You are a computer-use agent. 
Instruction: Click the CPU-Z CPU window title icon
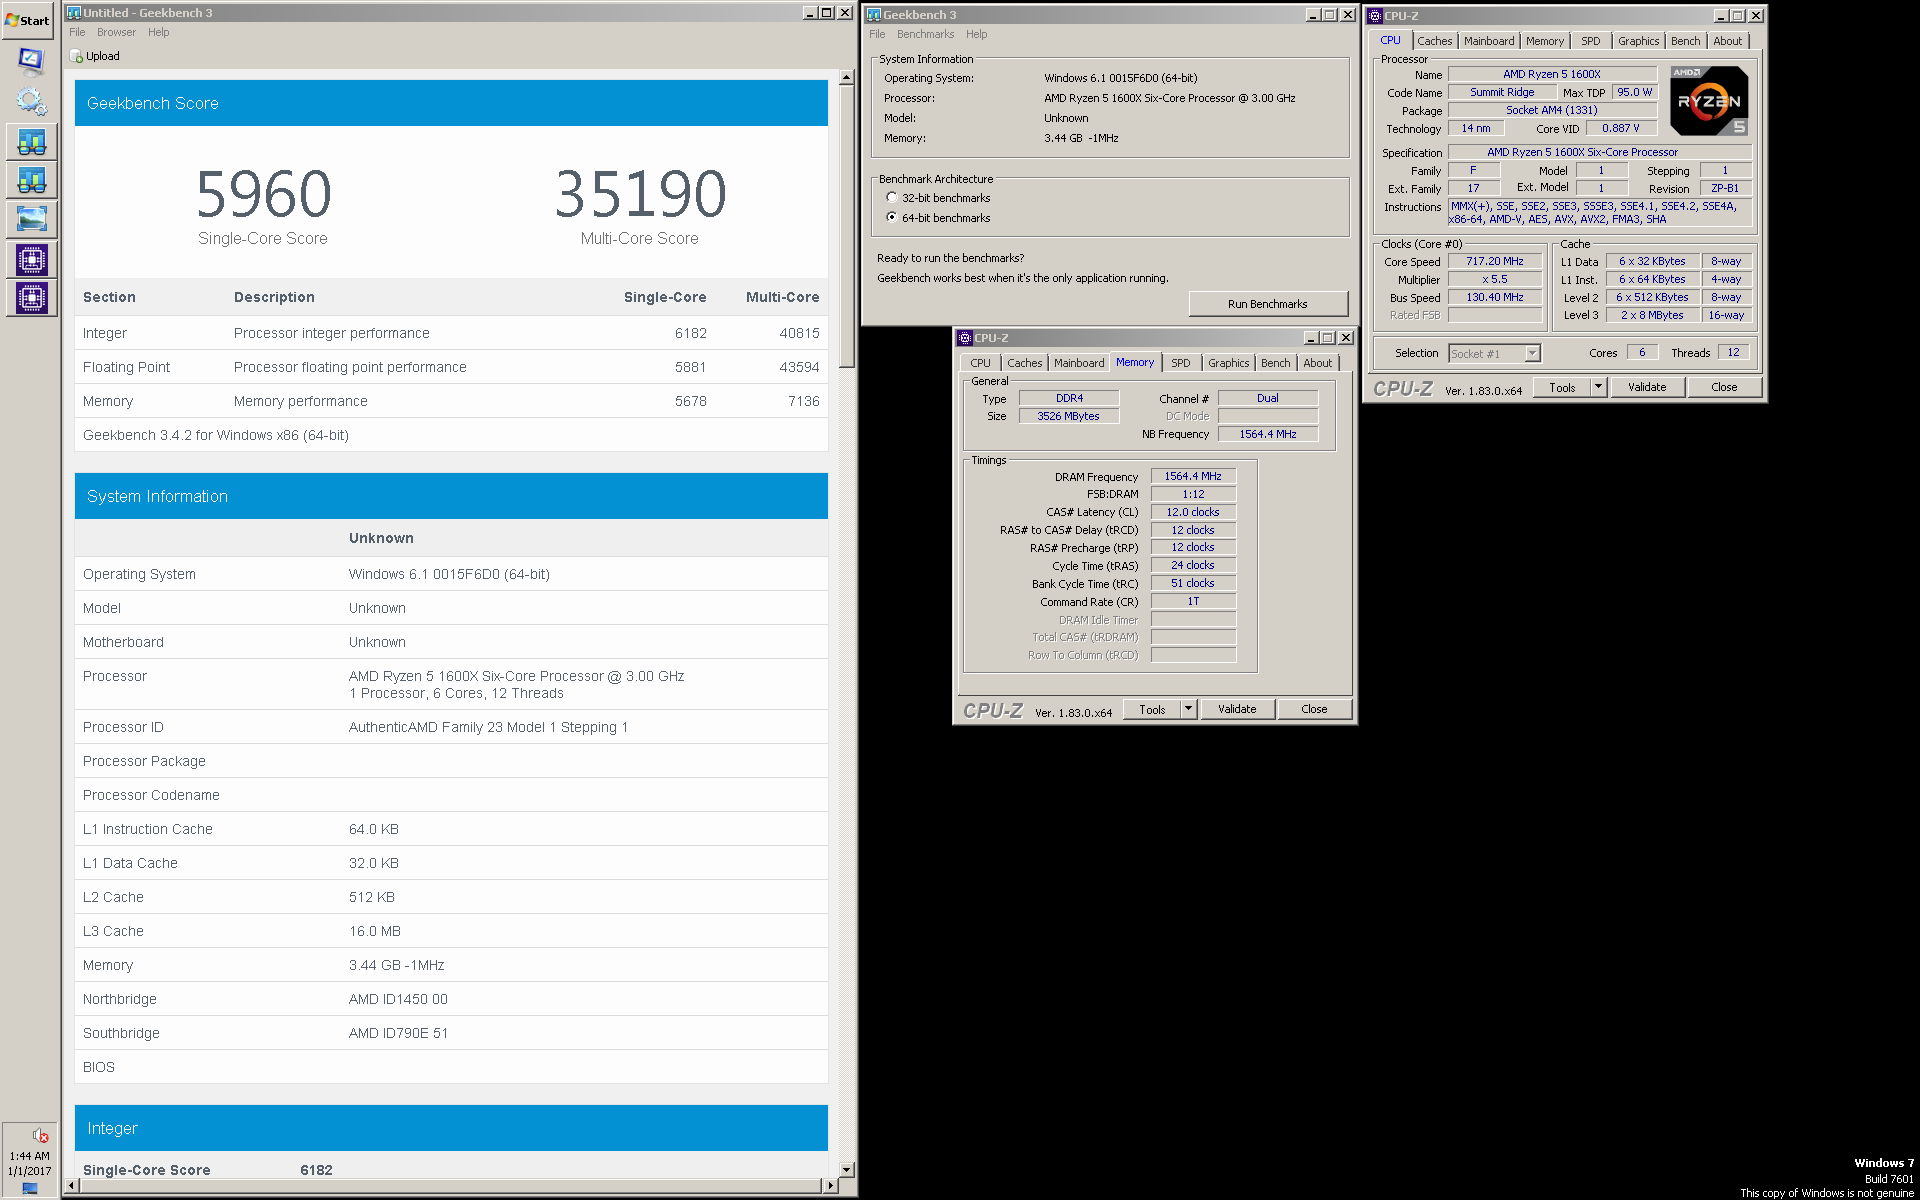click(x=1375, y=16)
